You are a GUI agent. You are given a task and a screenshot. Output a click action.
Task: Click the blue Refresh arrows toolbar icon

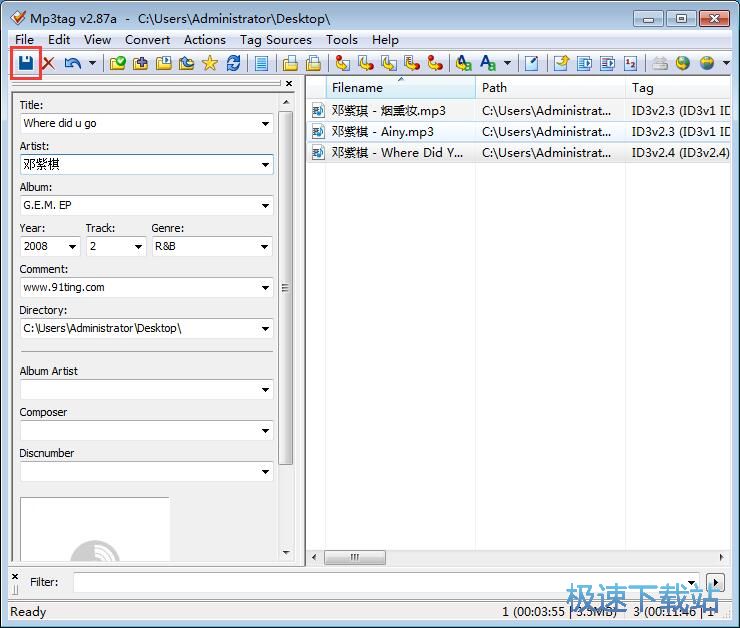pos(233,63)
